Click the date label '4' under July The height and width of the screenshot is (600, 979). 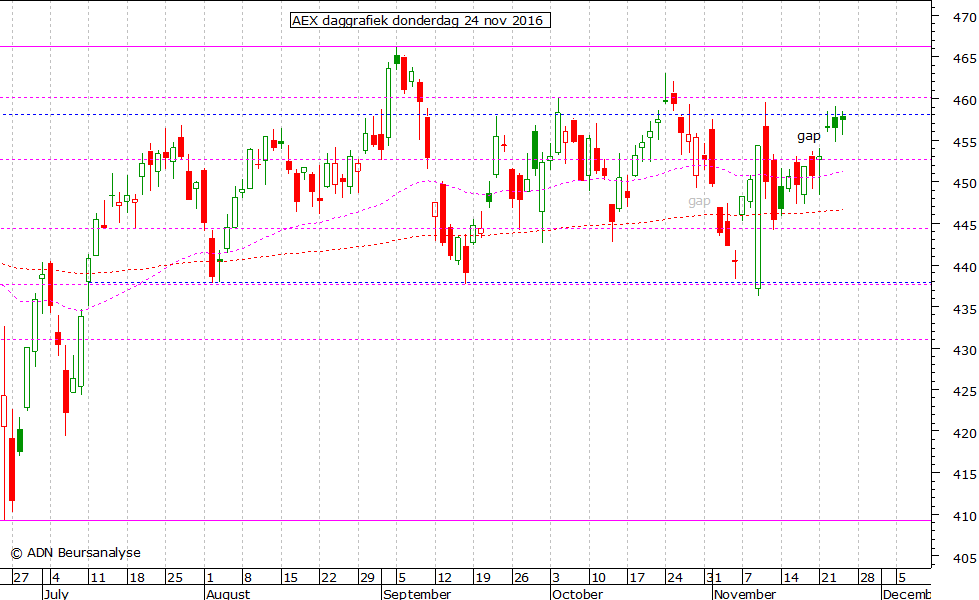coord(55,577)
